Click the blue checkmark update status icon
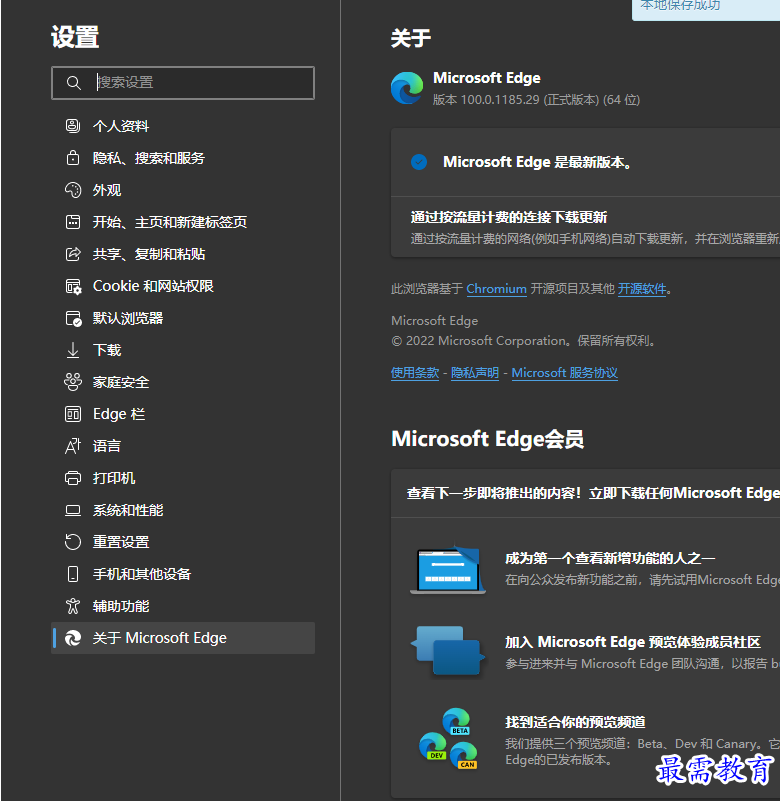 coord(419,162)
